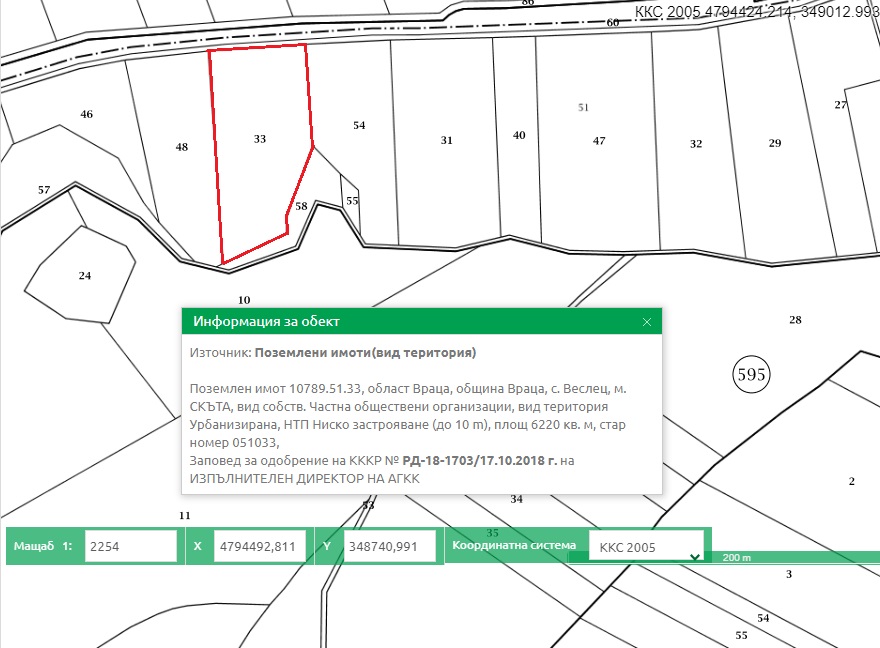Click the small parcel 55
The width and height of the screenshot is (880, 648).
coord(351,200)
